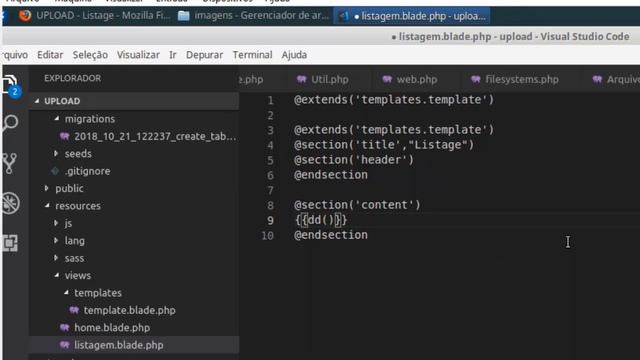Click the imagens file manager folder icon
Image resolution: width=640 pixels, height=360 pixels.
pyautogui.click(x=184, y=16)
